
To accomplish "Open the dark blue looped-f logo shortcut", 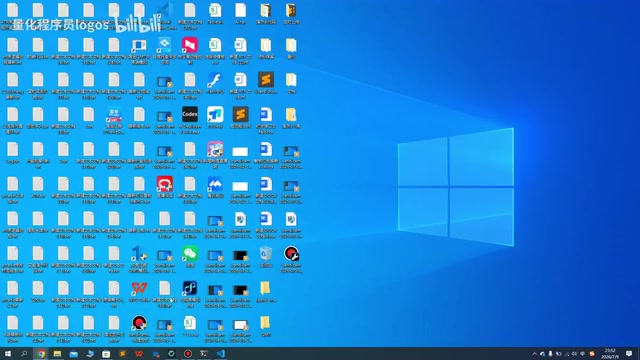I will 190,289.
